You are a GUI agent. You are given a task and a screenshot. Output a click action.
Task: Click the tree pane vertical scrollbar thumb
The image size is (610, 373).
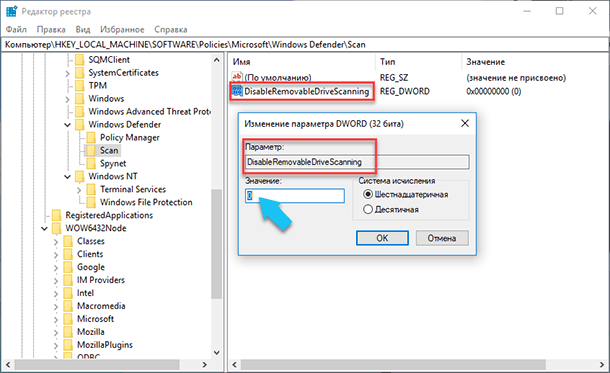coord(217,244)
